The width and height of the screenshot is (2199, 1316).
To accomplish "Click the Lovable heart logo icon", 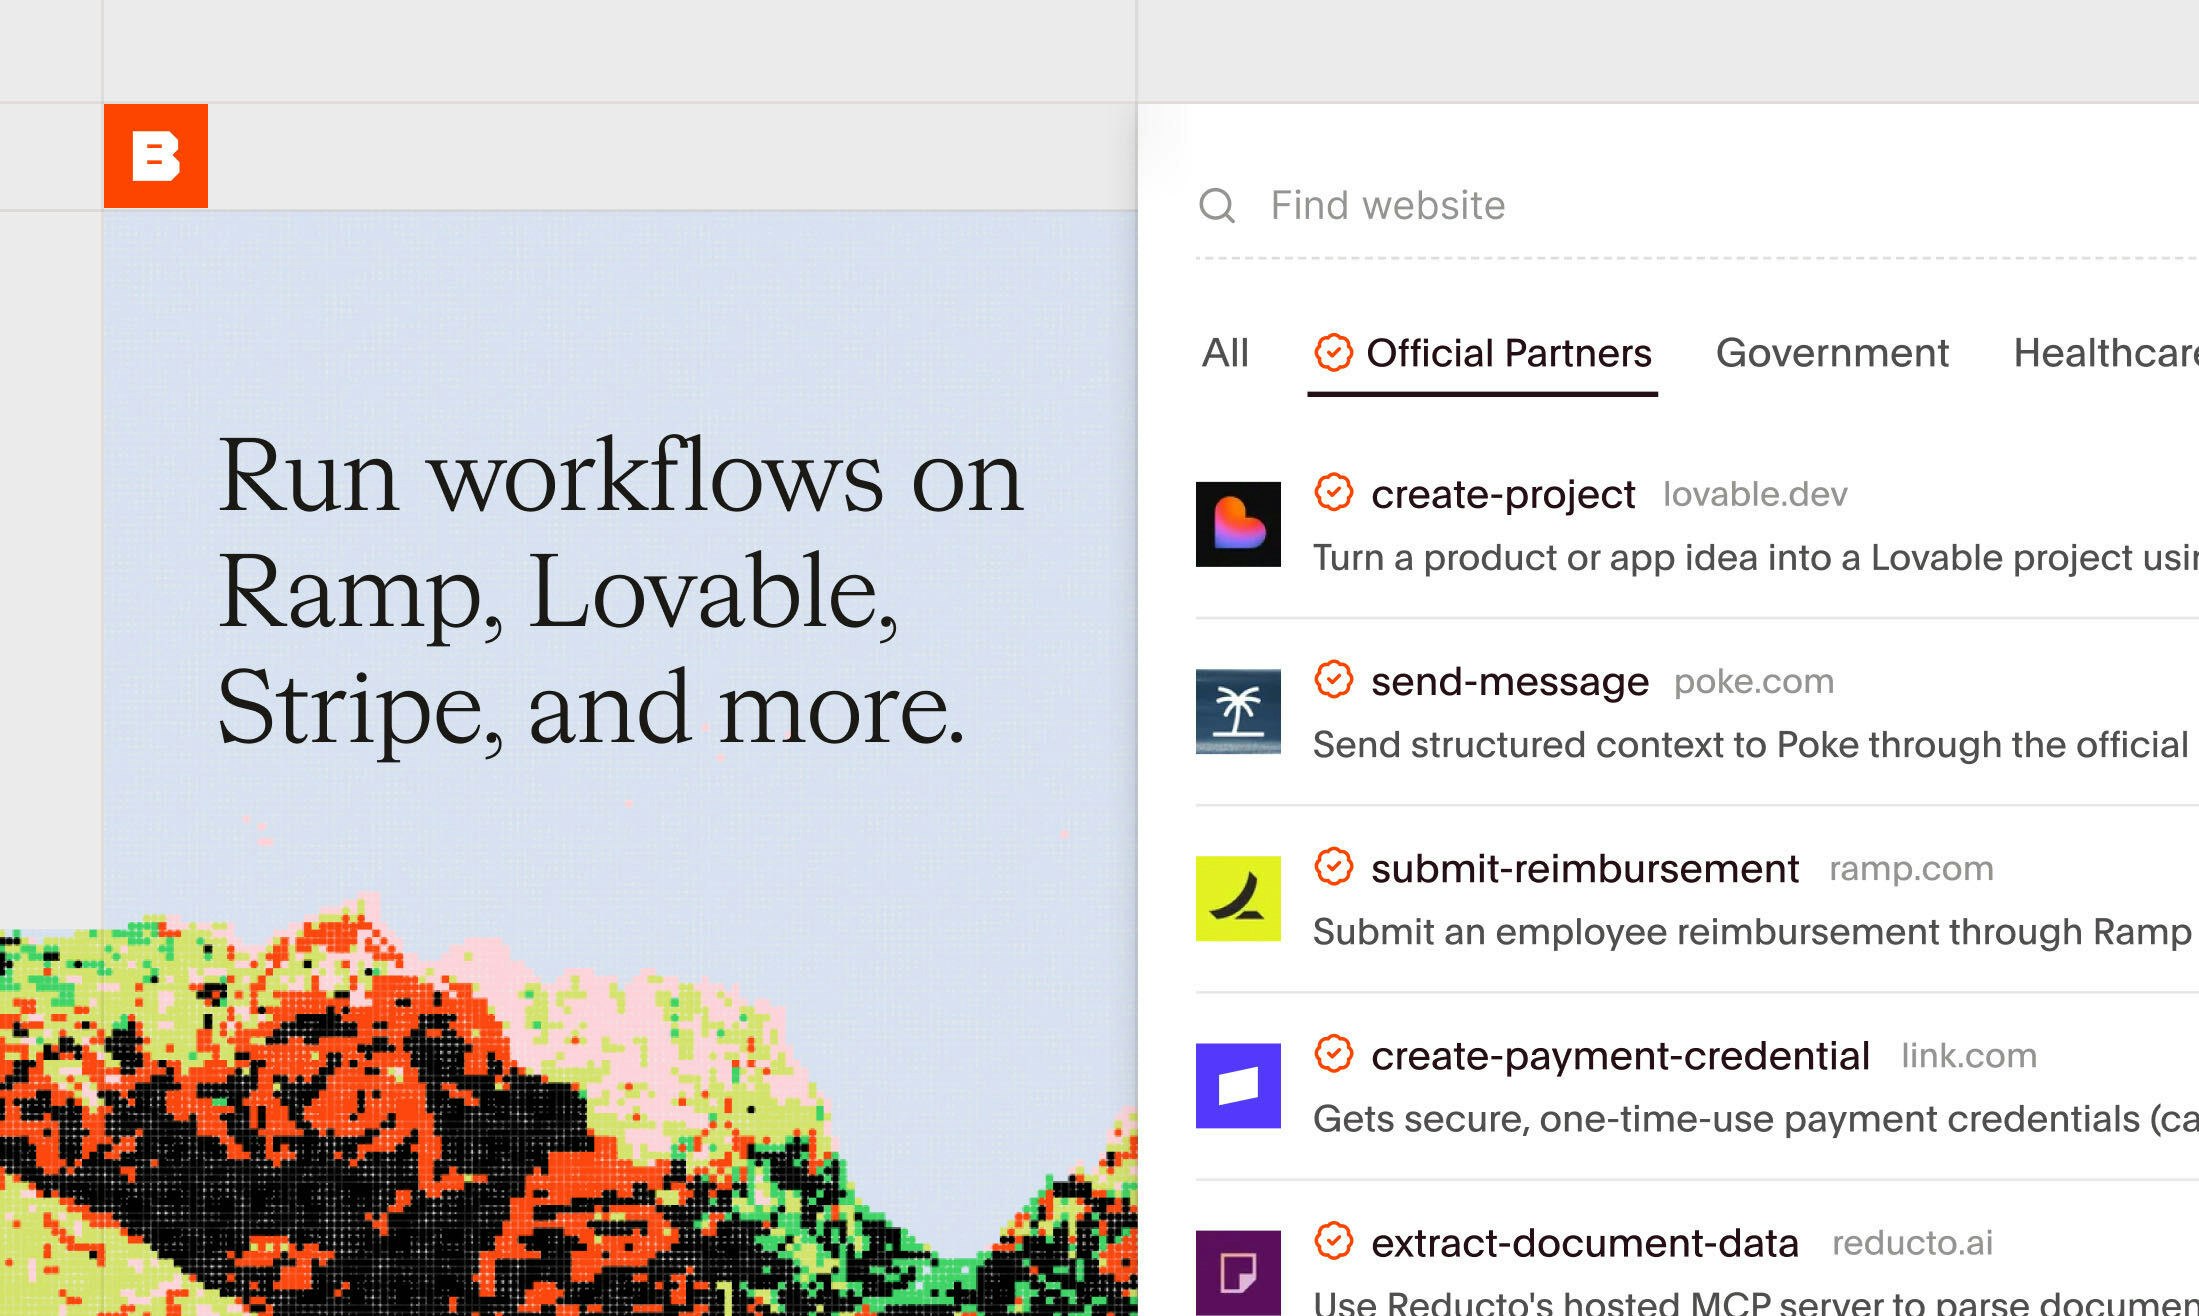I will click(1238, 524).
